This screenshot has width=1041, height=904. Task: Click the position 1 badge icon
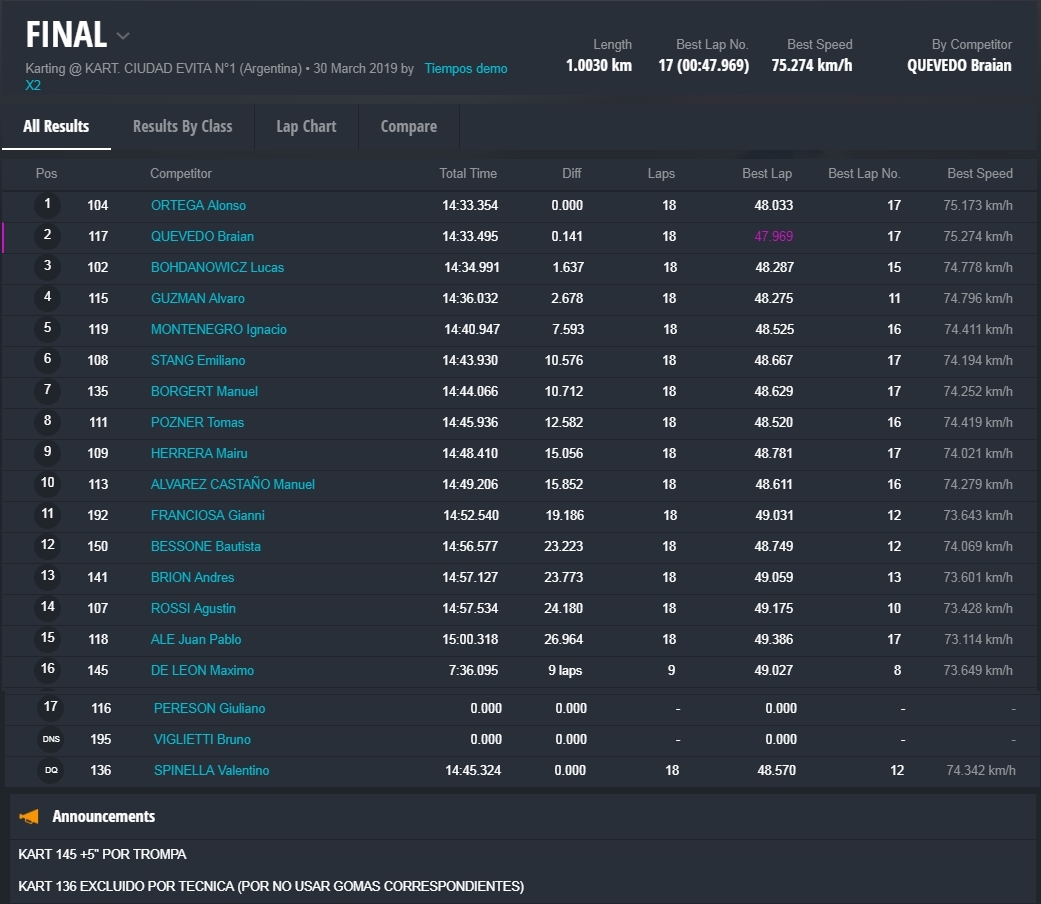tap(47, 205)
